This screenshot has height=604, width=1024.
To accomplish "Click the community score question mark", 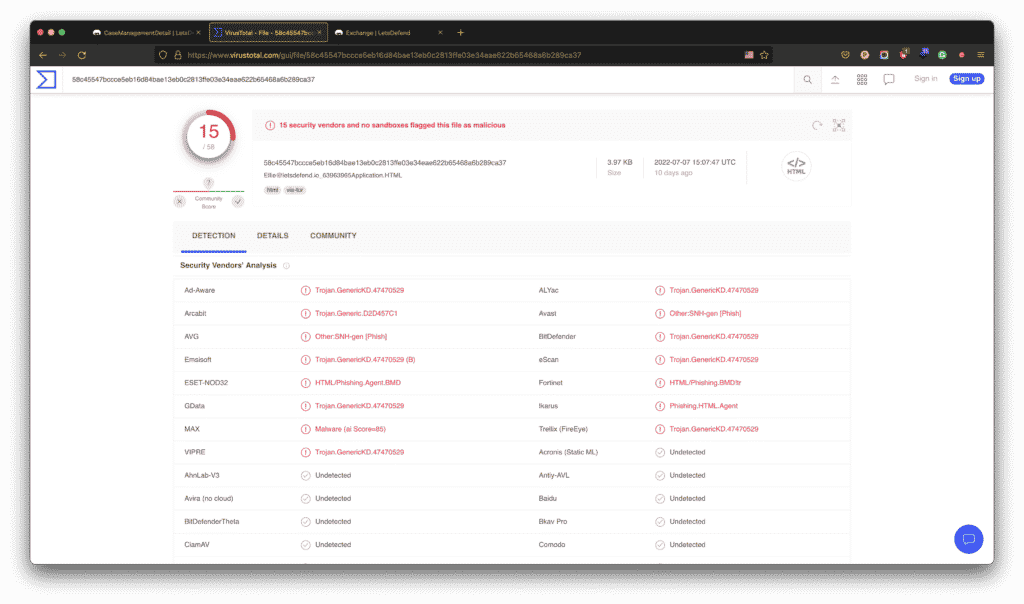I will pos(208,183).
